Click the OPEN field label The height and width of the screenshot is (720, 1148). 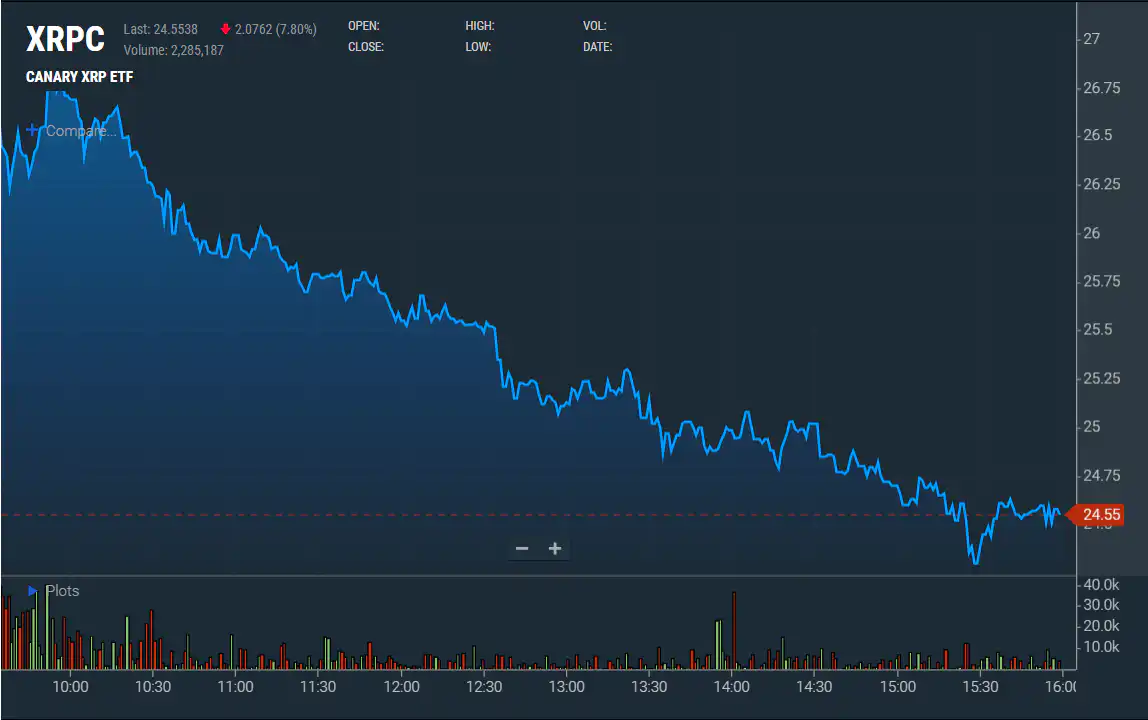[363, 26]
